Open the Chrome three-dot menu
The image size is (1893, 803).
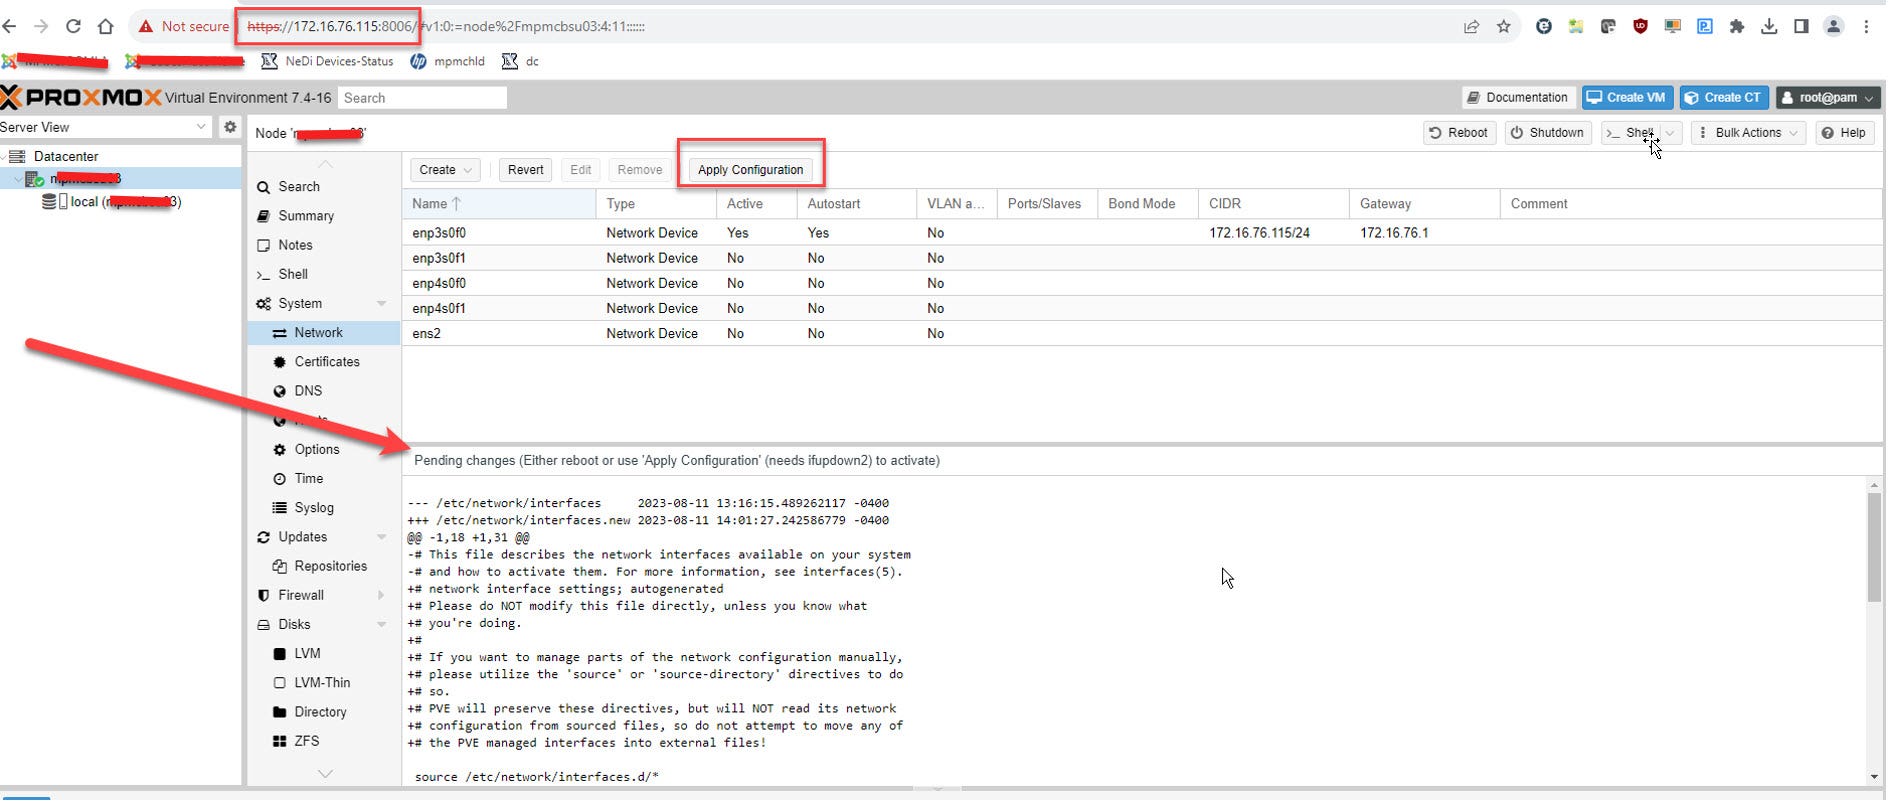coord(1866,27)
